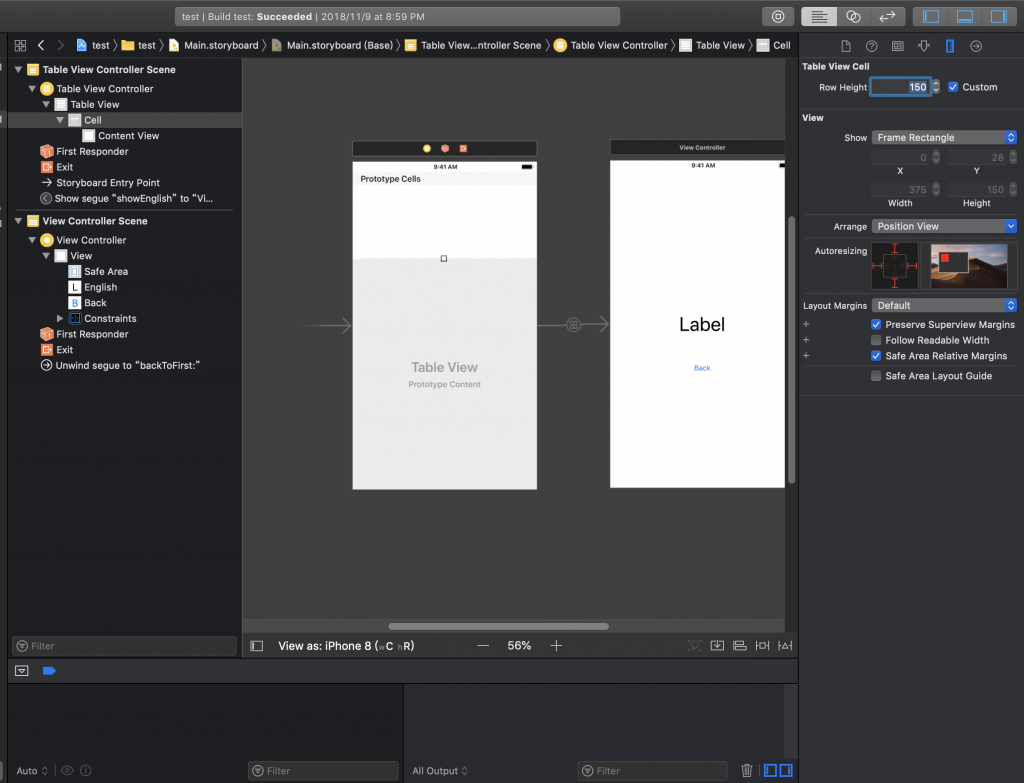This screenshot has width=1024, height=783.
Task: Open the Connections inspector tab
Action: pos(976,46)
